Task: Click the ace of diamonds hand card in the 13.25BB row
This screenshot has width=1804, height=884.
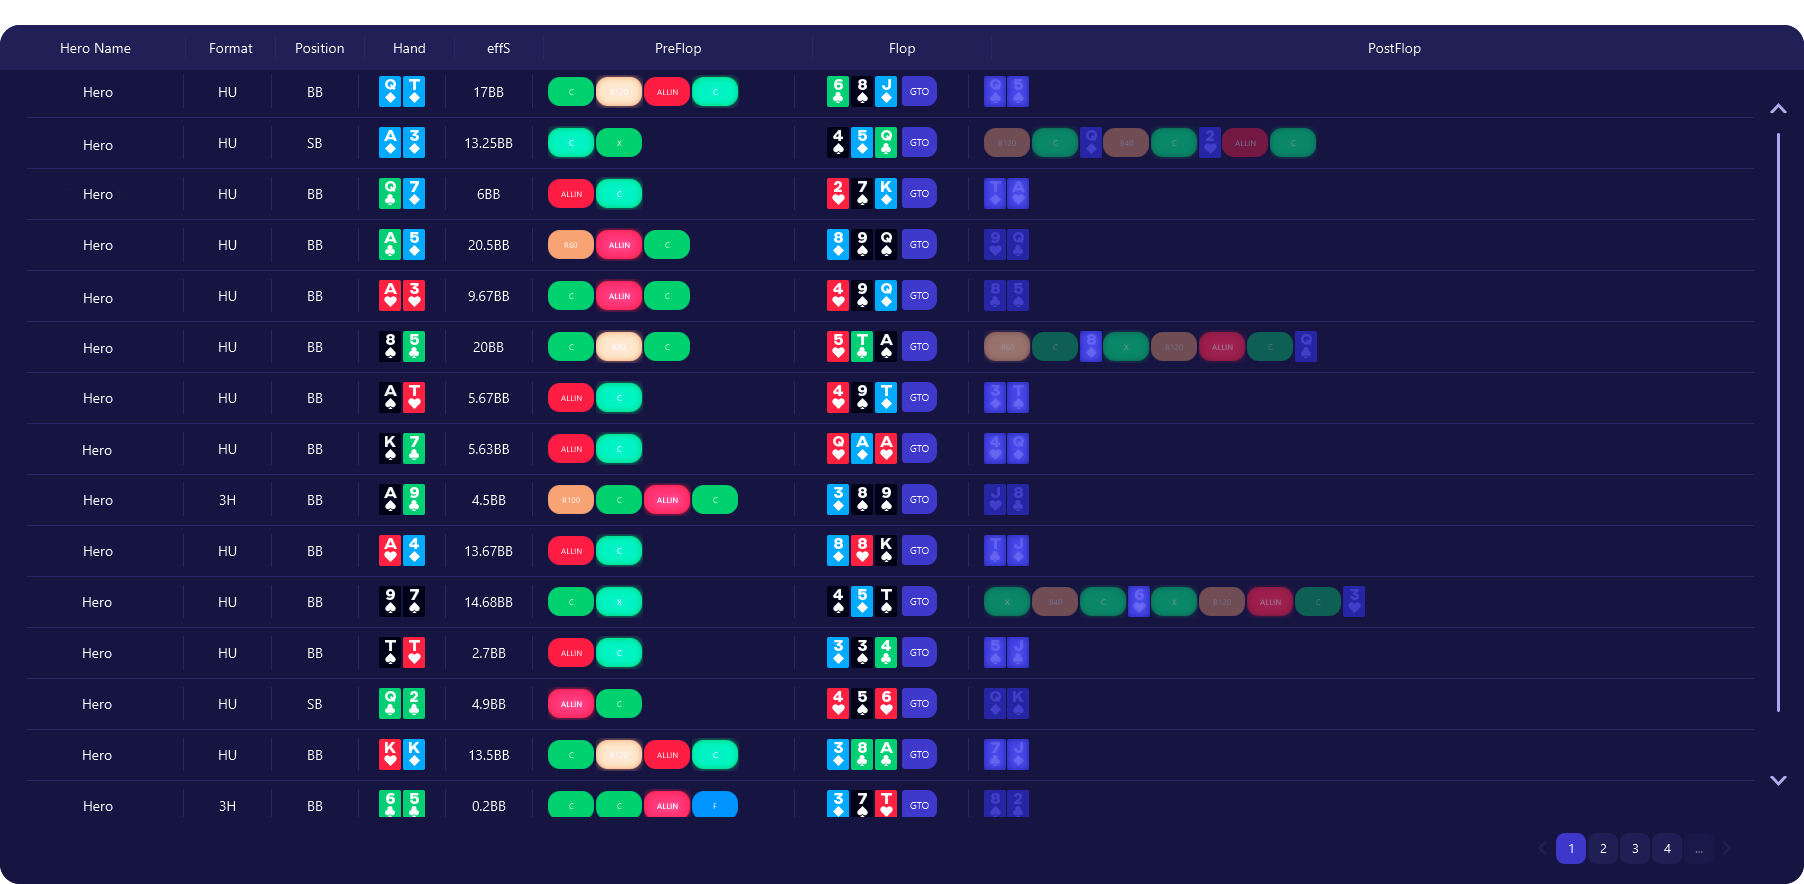Action: [x=390, y=143]
